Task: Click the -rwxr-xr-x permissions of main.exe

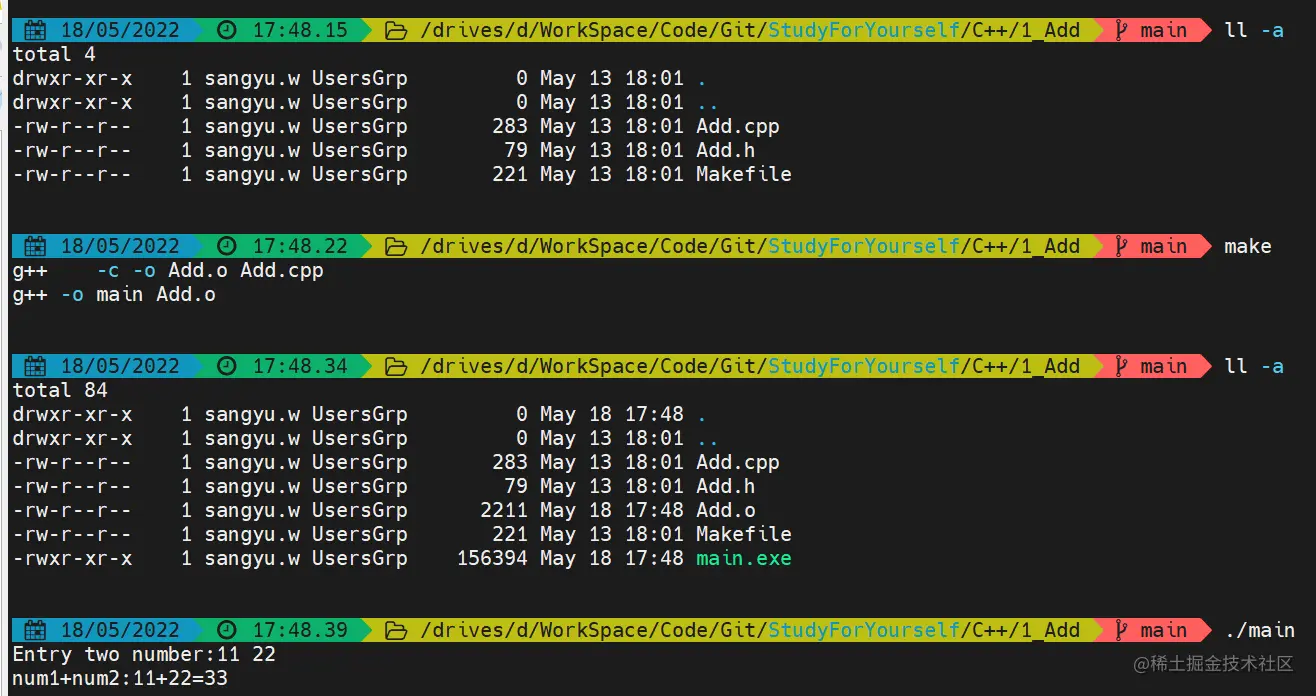Action: click(x=72, y=558)
